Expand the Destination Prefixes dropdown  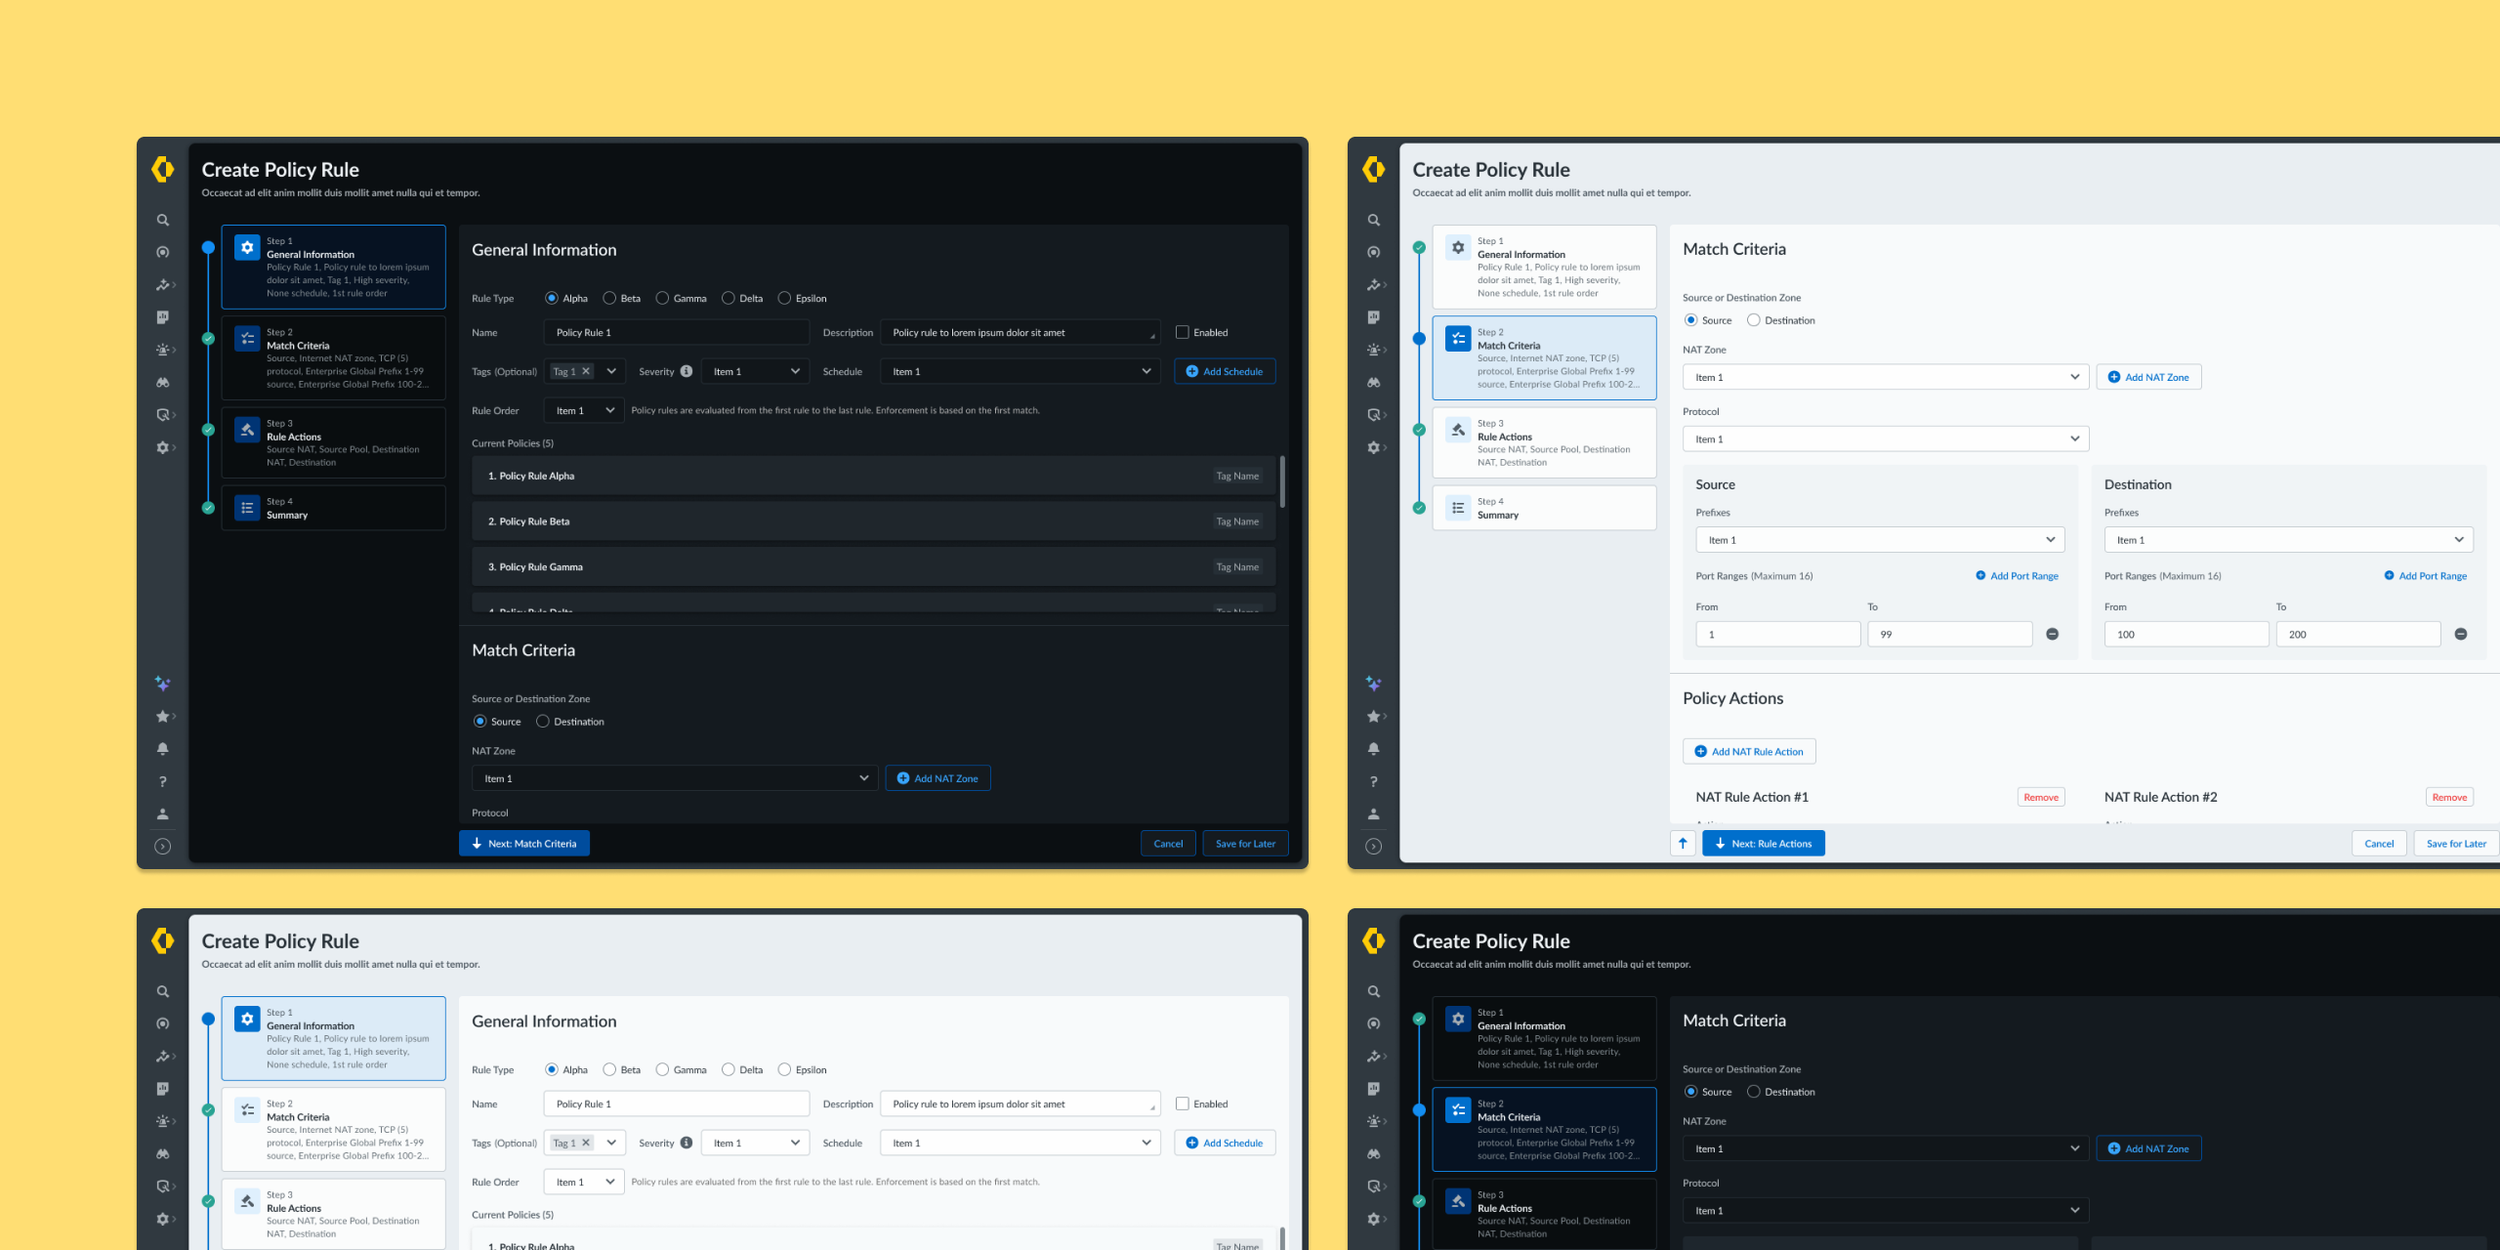[x=2287, y=540]
